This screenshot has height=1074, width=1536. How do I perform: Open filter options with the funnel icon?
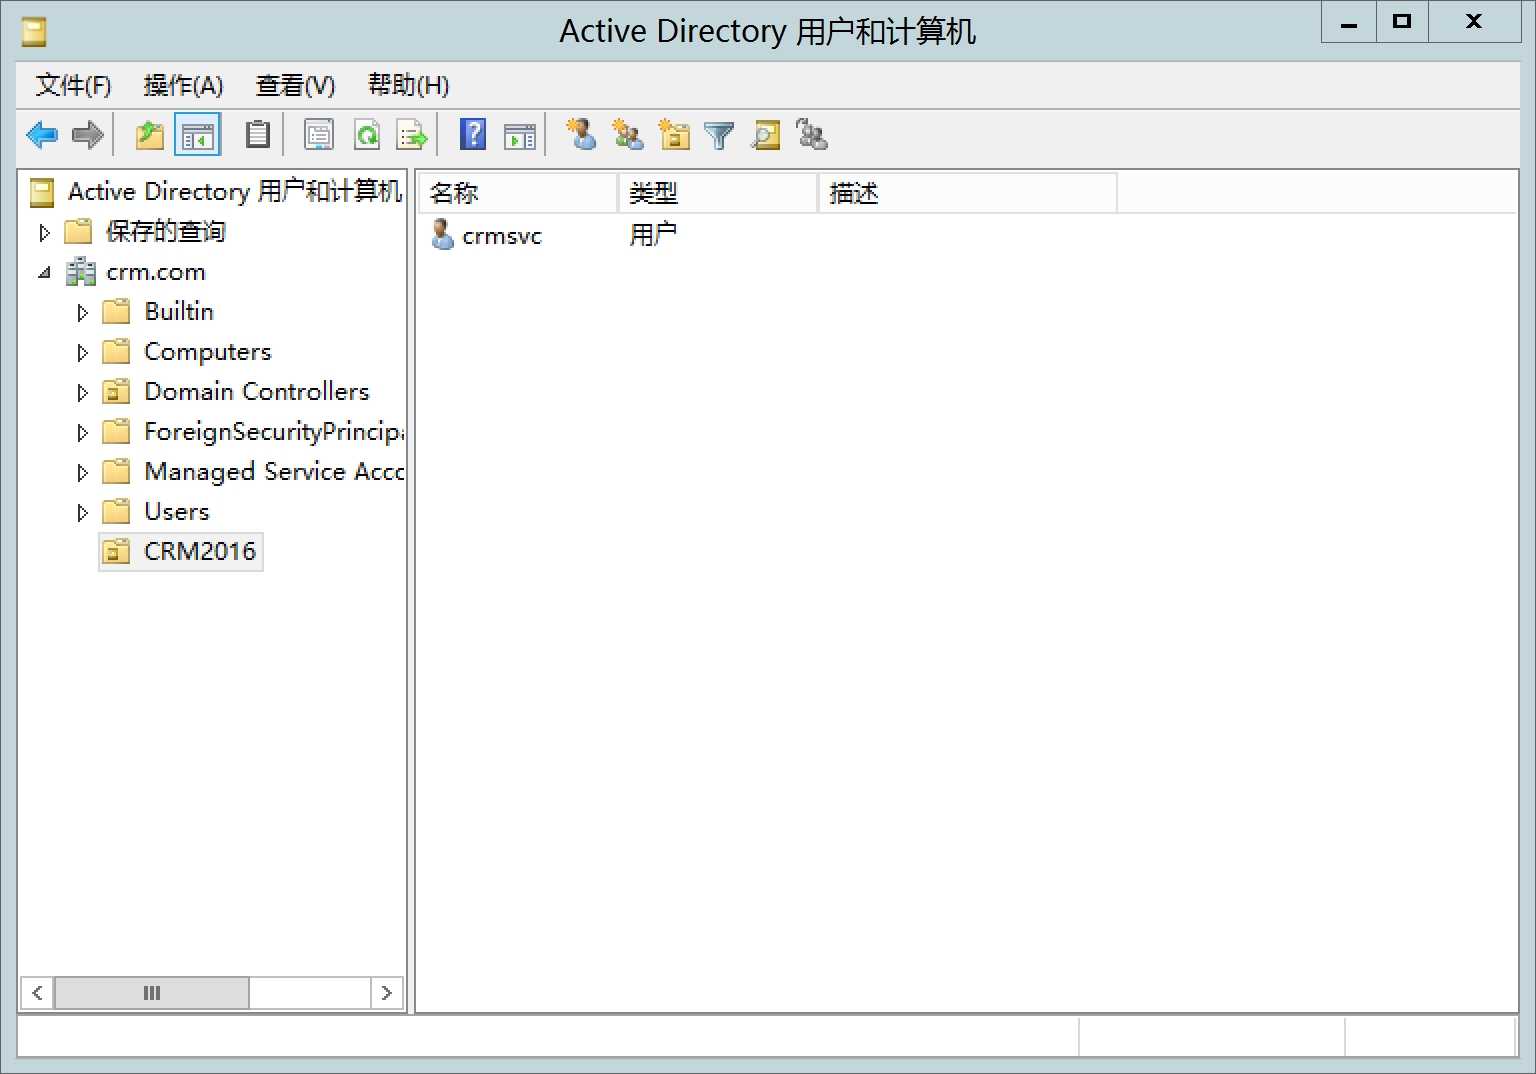point(719,135)
